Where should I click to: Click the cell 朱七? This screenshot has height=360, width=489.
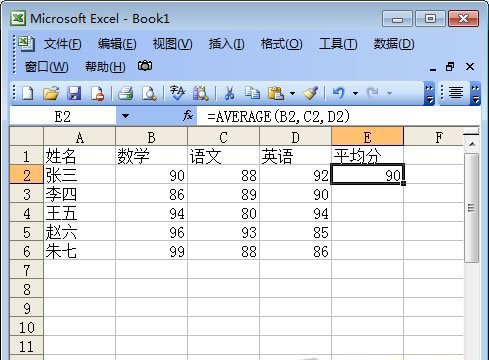pyautogui.click(x=79, y=251)
